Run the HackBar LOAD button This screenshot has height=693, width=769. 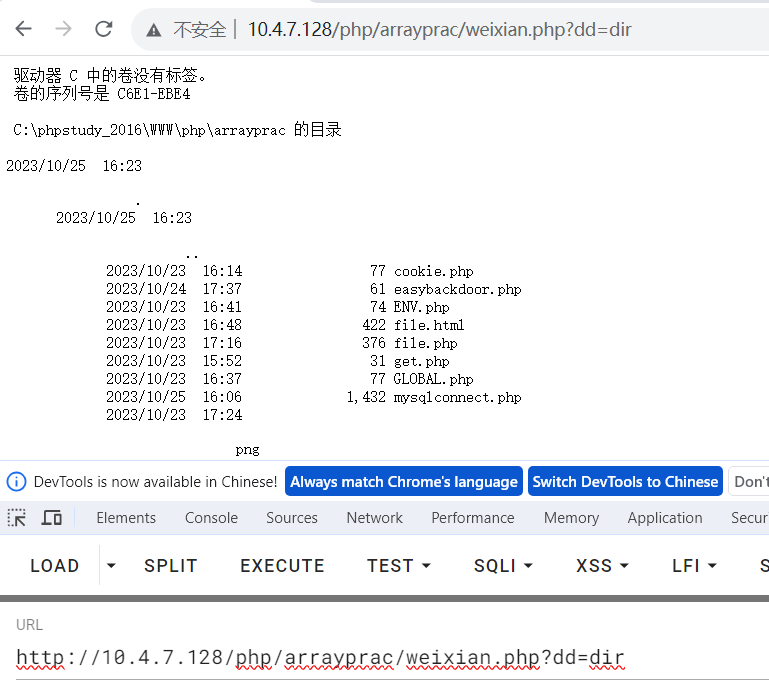click(54, 566)
